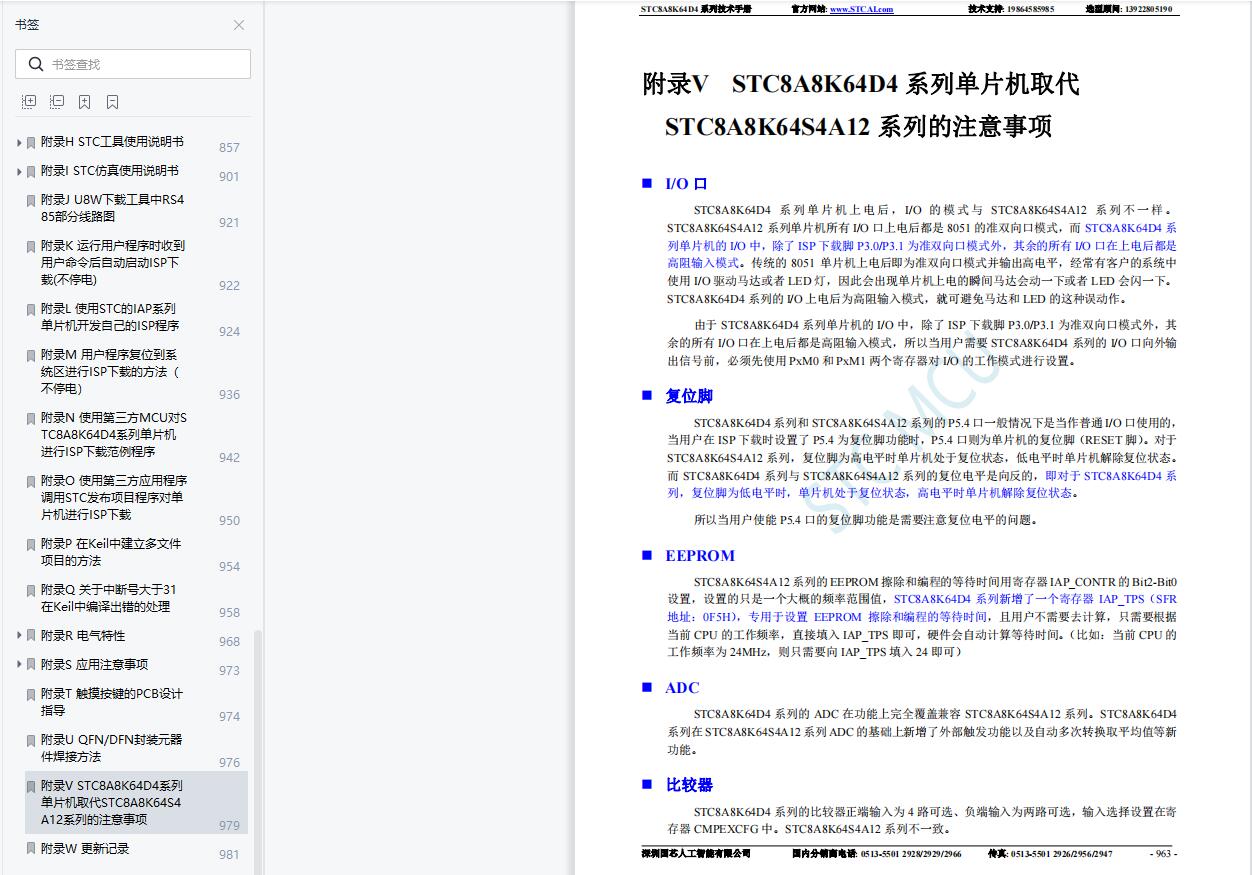Expand the 附录S 应用注意事项 bookmark

click(19, 665)
